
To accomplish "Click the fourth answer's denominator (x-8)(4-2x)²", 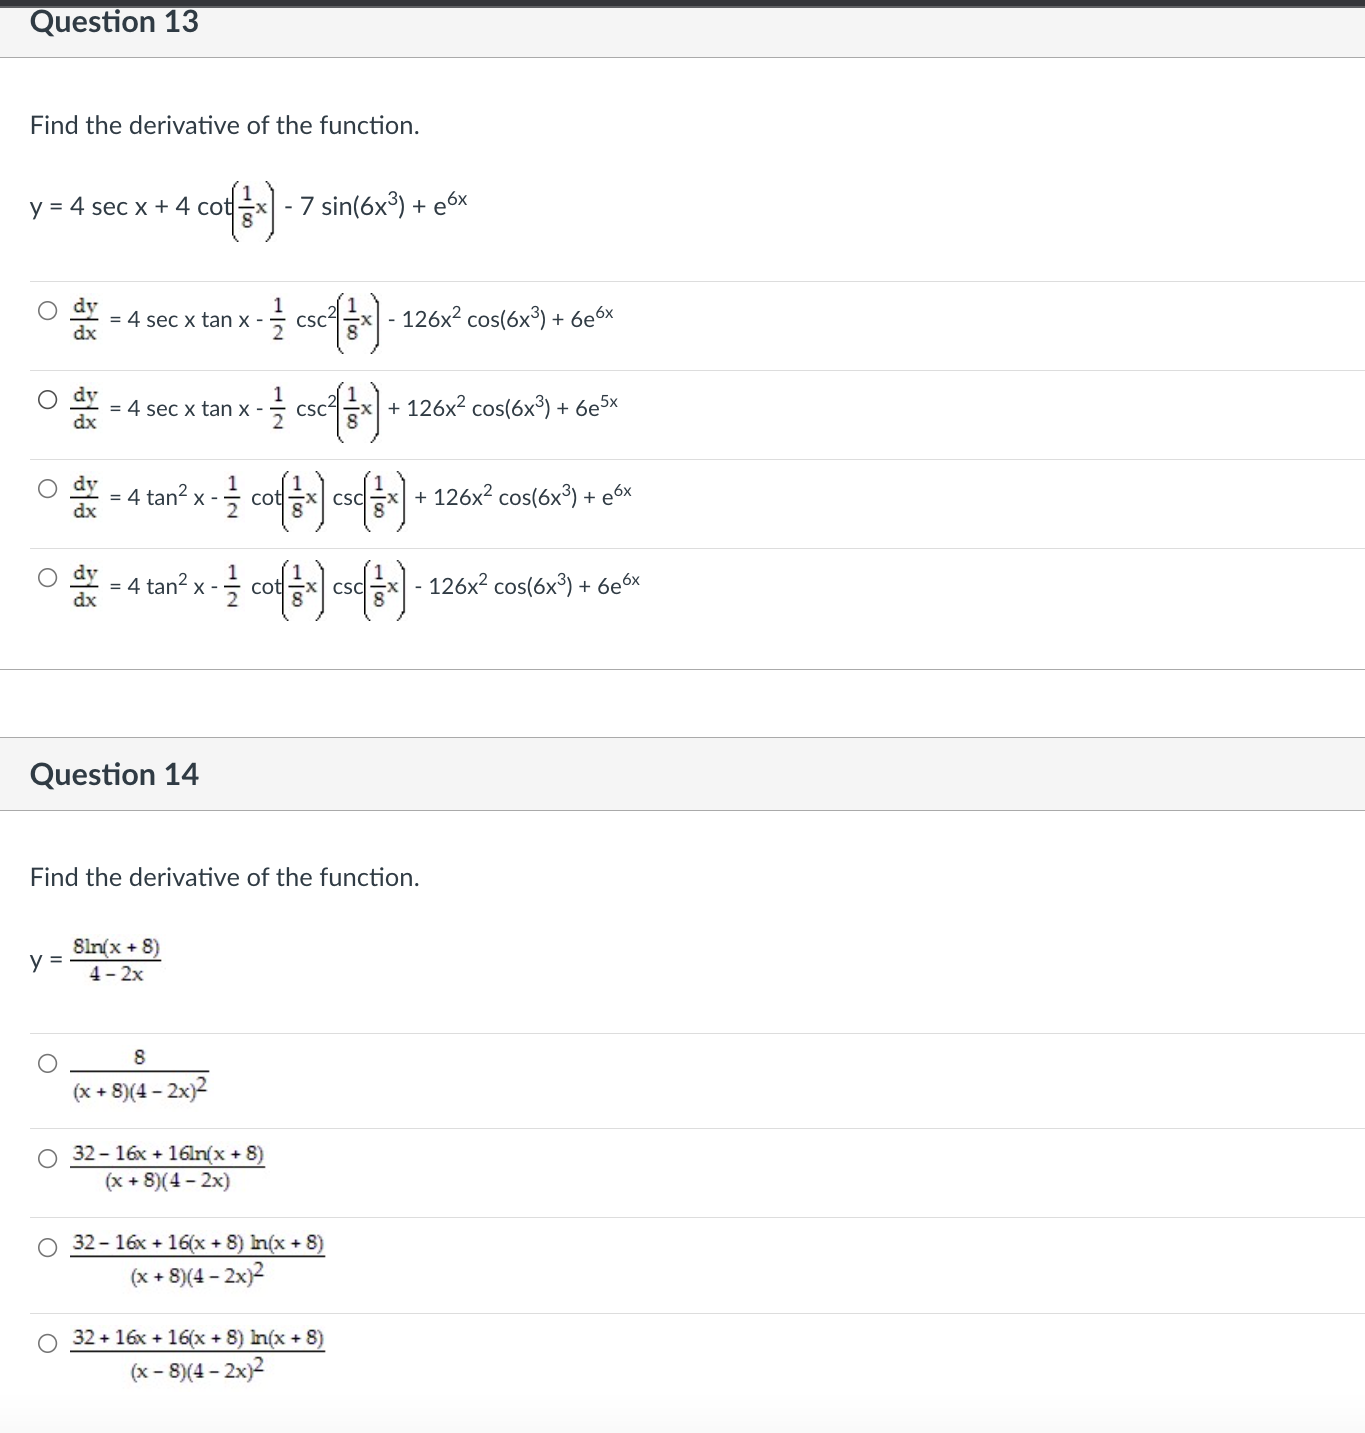I will (196, 1372).
